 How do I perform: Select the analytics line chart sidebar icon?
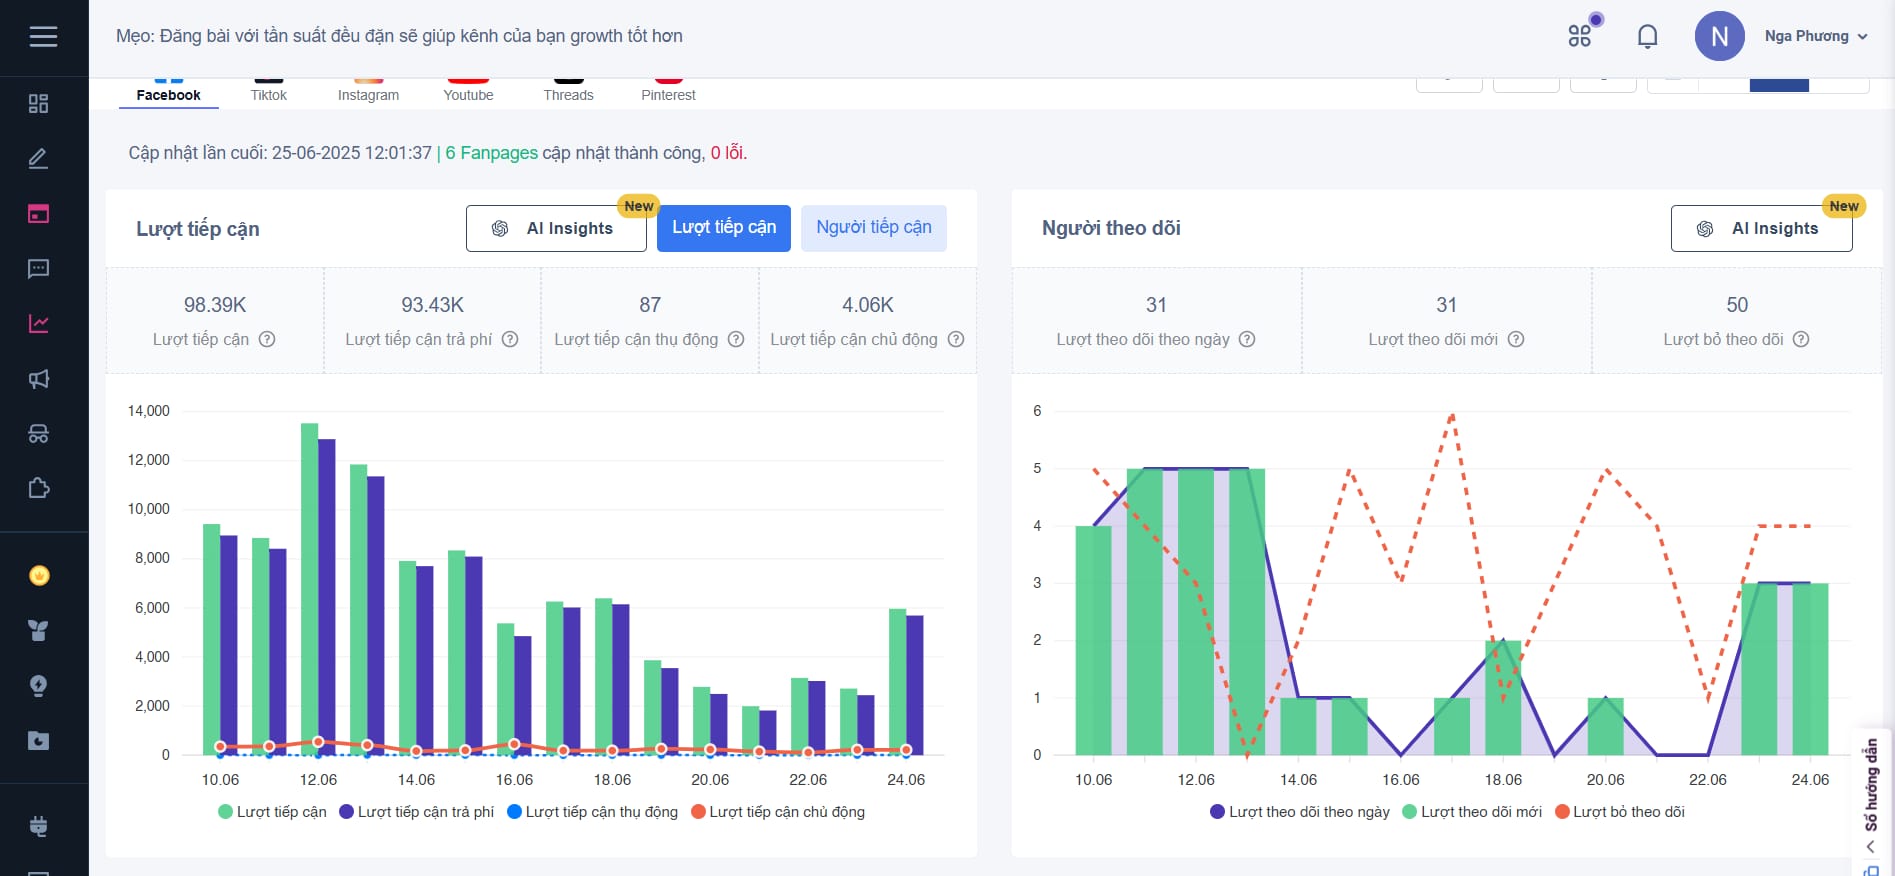pyautogui.click(x=39, y=324)
